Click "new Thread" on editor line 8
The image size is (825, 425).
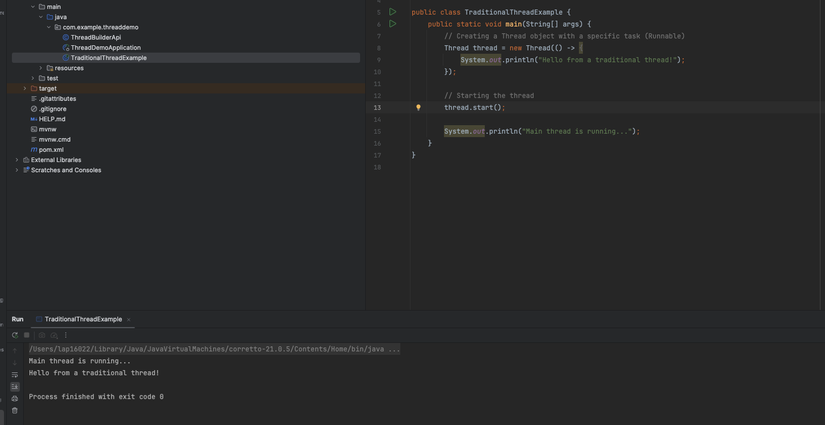coord(529,48)
